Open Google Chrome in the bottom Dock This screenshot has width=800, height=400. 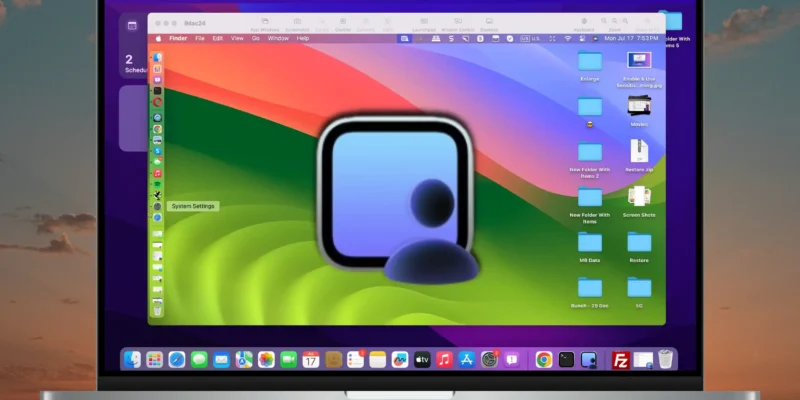point(544,360)
